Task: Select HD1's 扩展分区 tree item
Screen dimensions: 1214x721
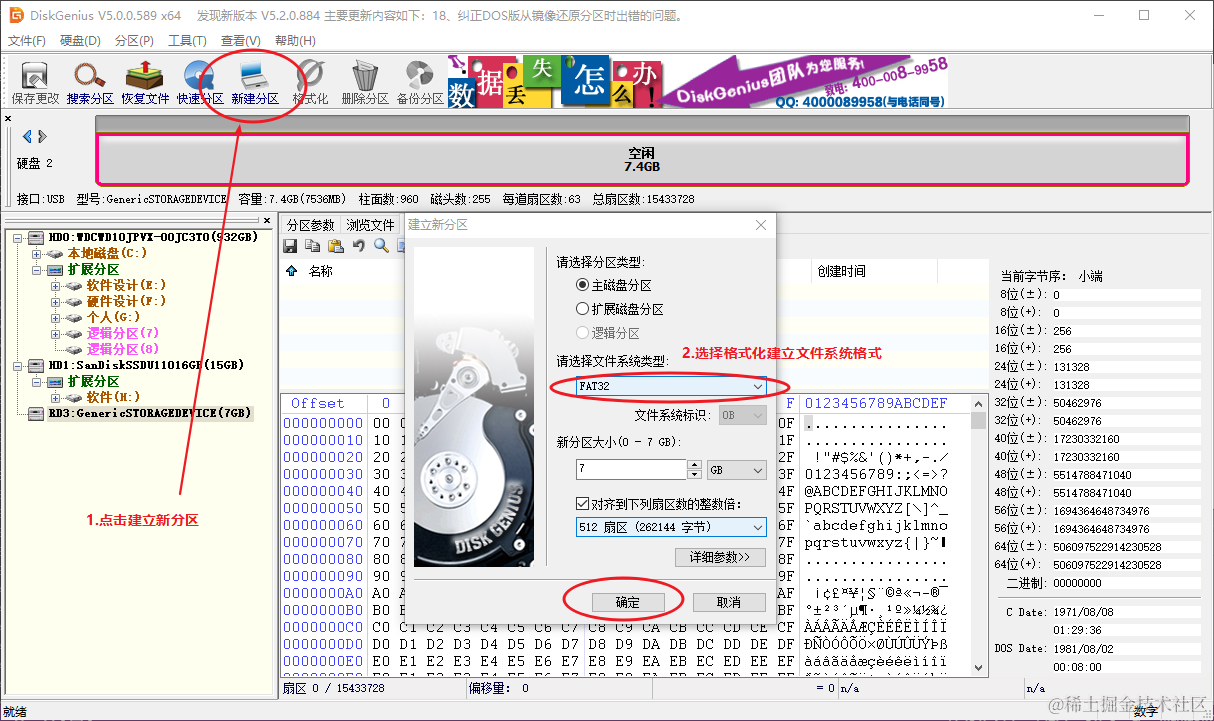Action: [x=93, y=381]
